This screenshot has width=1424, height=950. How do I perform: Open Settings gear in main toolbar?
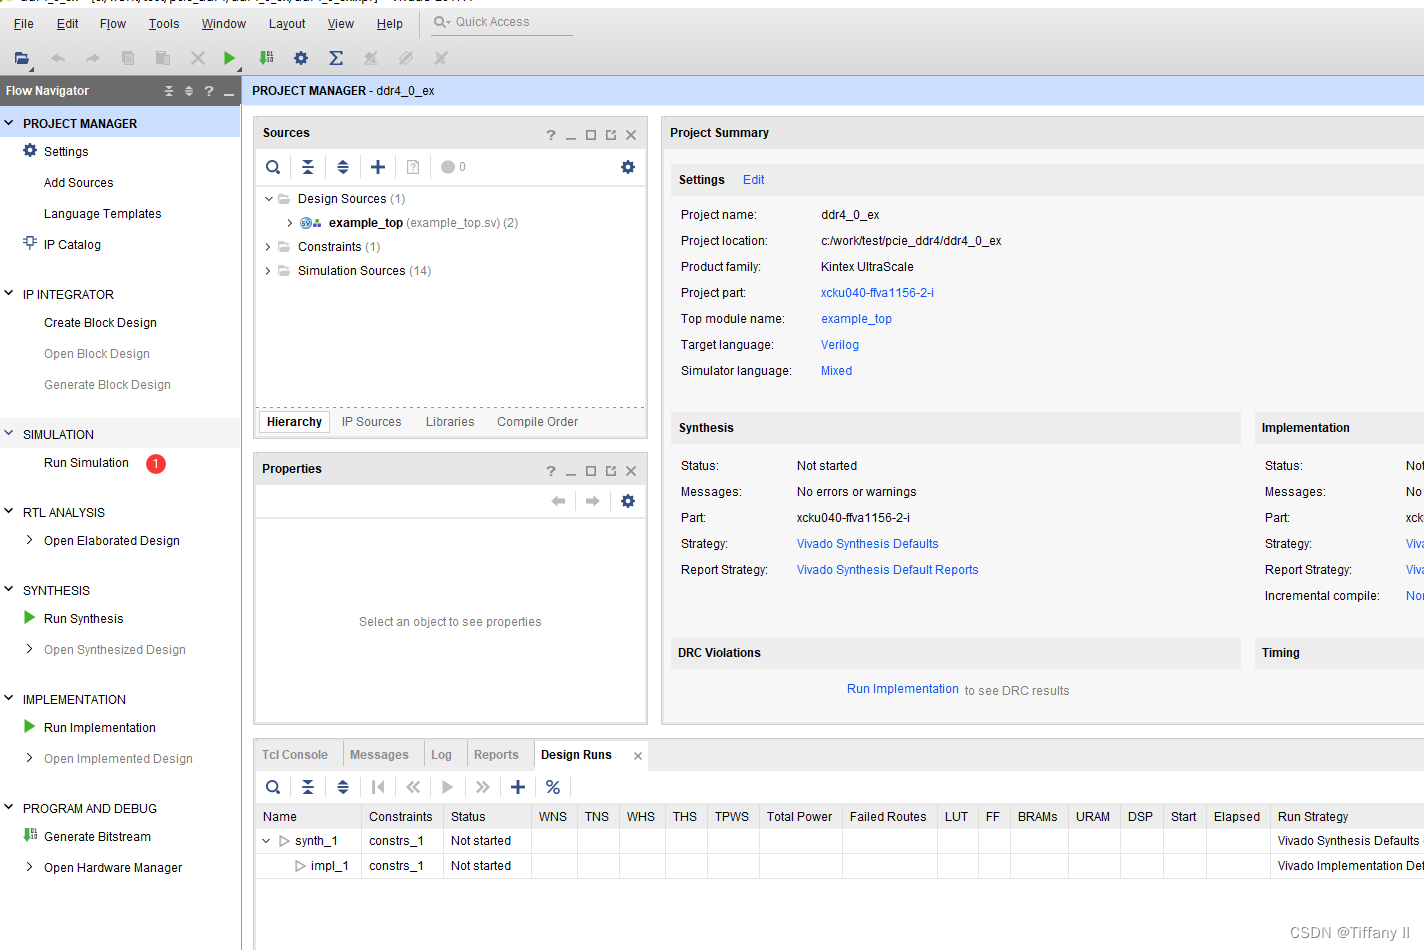pos(301,58)
